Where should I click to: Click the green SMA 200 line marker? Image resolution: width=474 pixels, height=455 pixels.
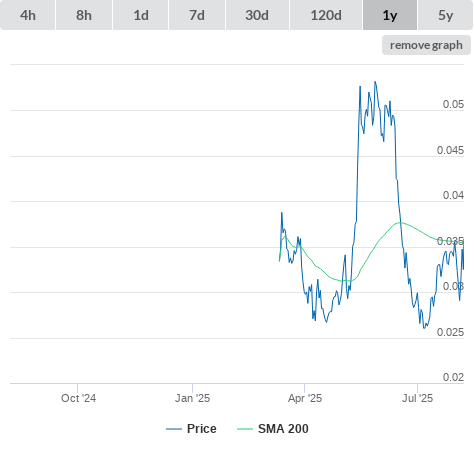tap(245, 429)
